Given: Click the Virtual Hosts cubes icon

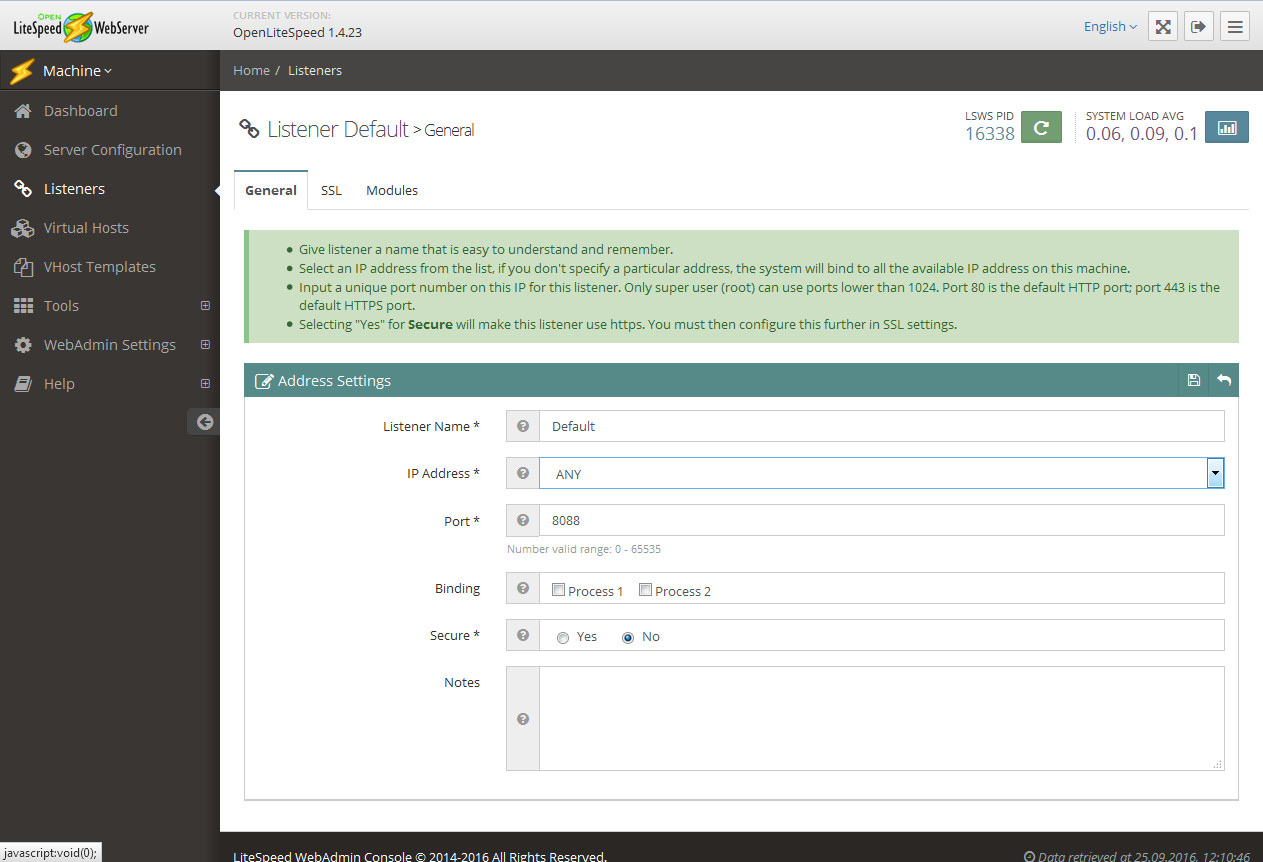Looking at the screenshot, I should click(x=23, y=228).
